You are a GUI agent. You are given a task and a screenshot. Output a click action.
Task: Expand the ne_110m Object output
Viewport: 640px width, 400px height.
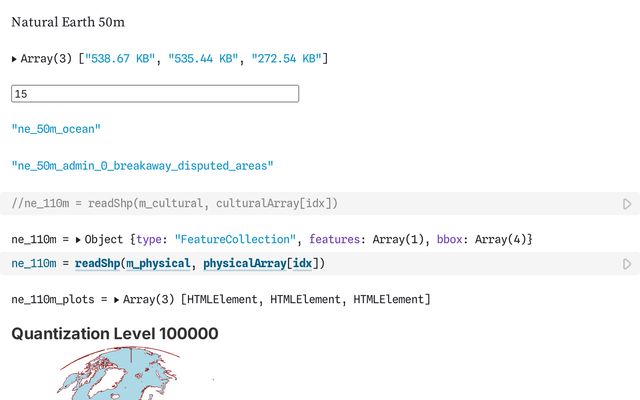(79, 240)
